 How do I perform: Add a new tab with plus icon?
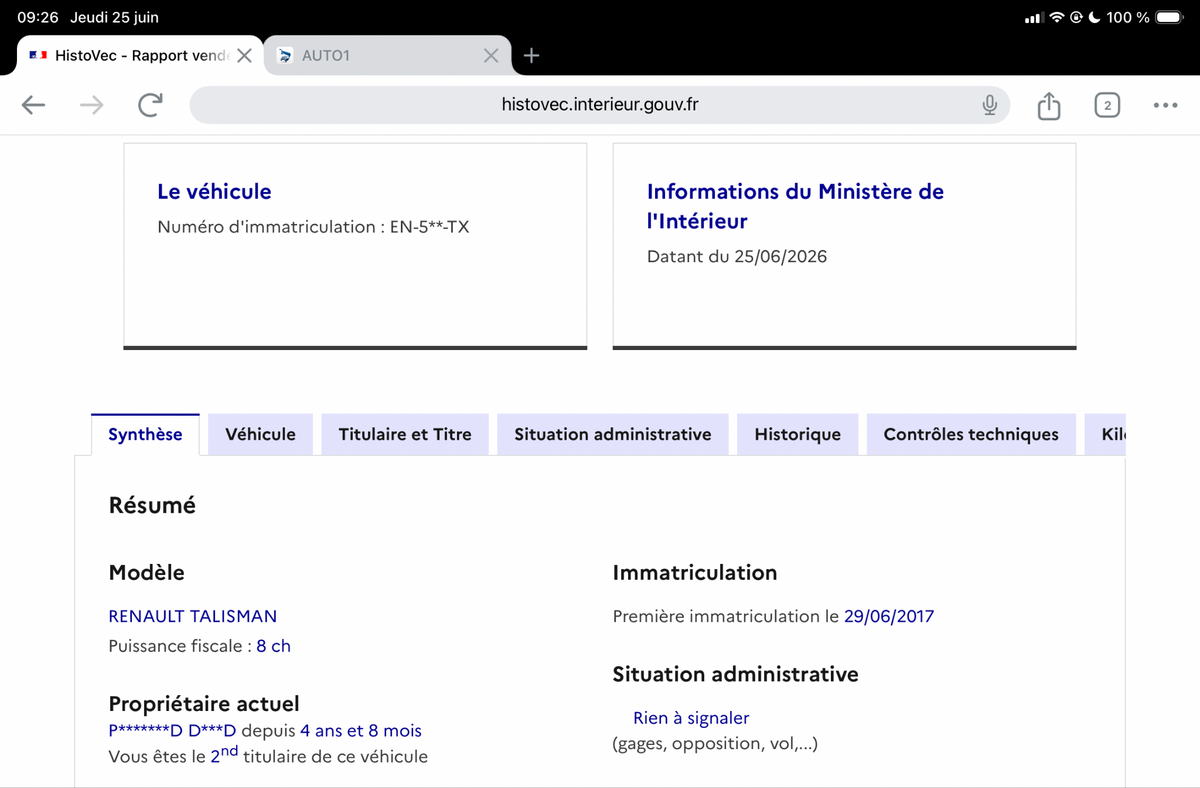(x=532, y=56)
